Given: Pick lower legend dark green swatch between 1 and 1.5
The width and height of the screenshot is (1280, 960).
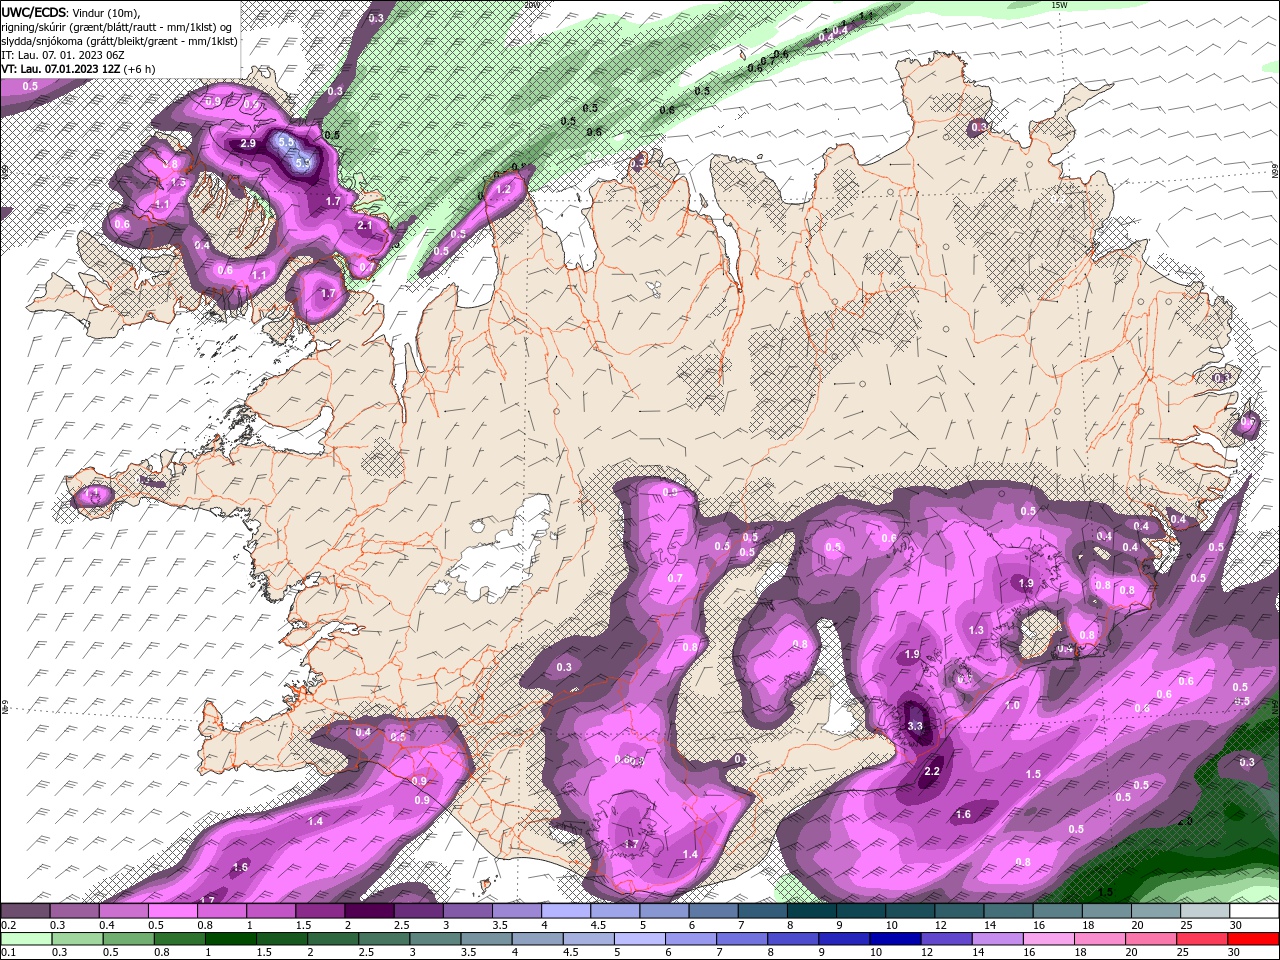Looking at the screenshot, I should point(230,938).
